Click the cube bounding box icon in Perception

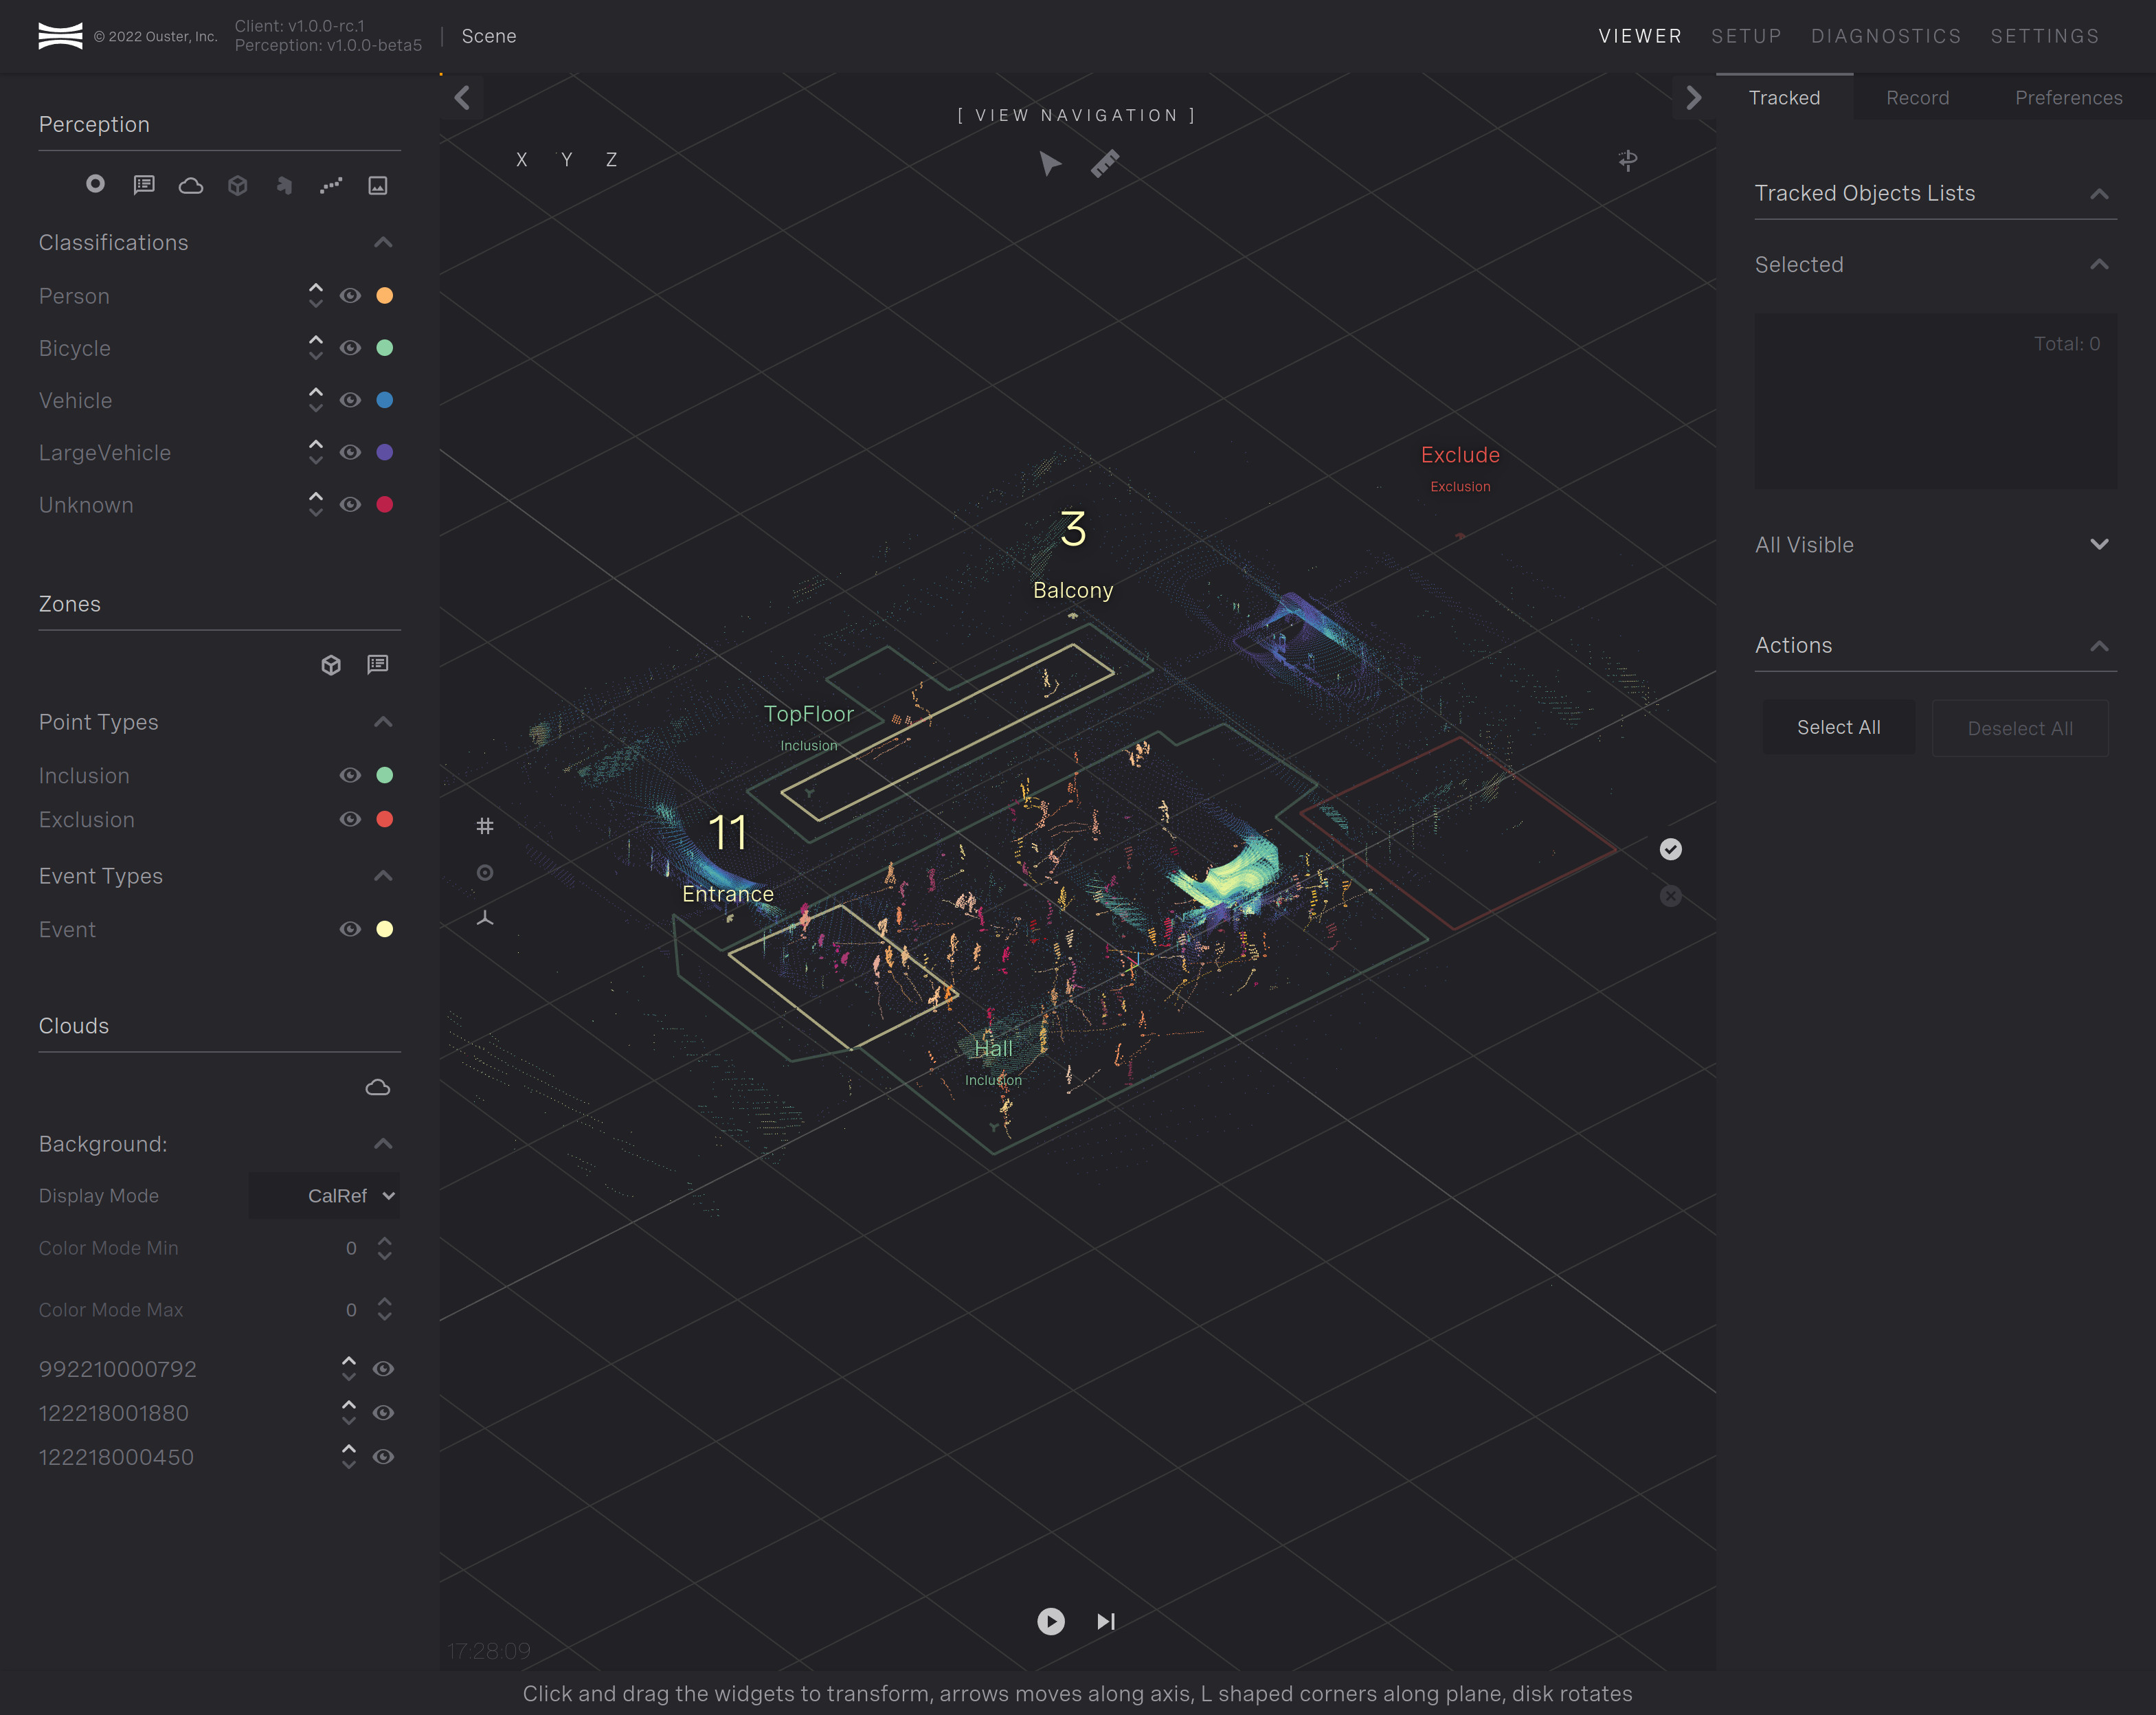coord(237,185)
